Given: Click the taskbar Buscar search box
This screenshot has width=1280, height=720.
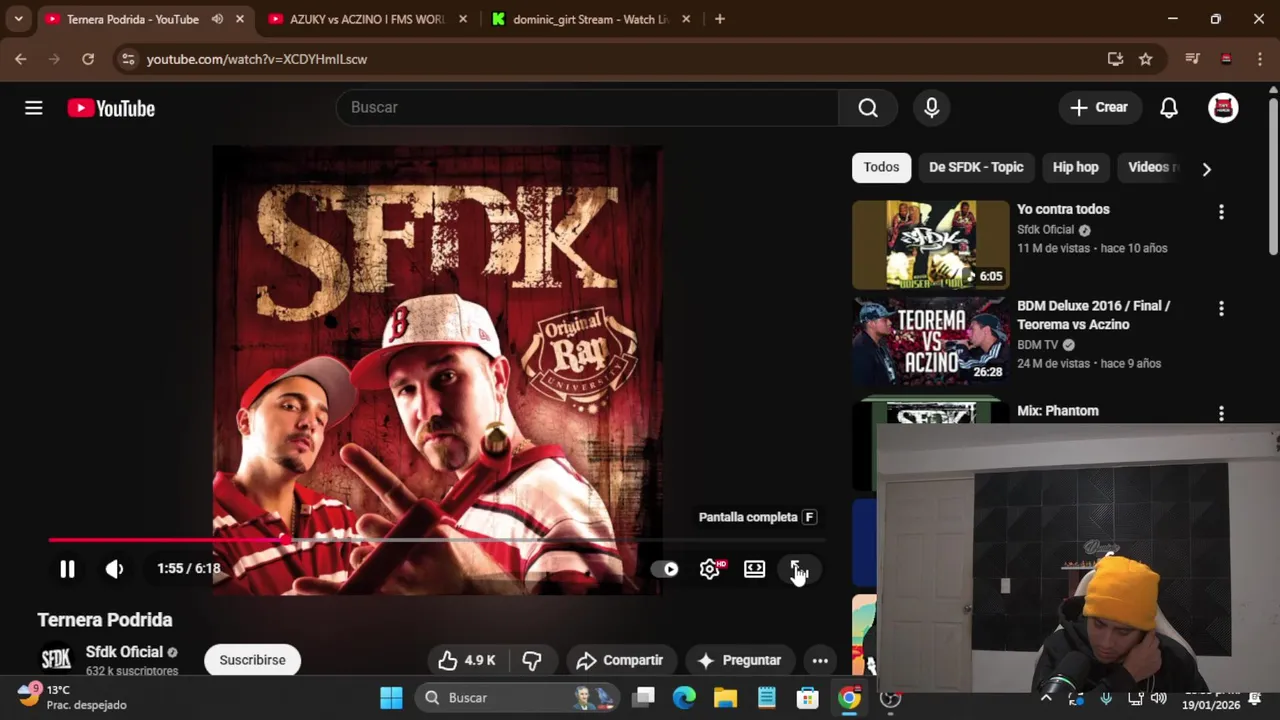Looking at the screenshot, I should coord(515,698).
